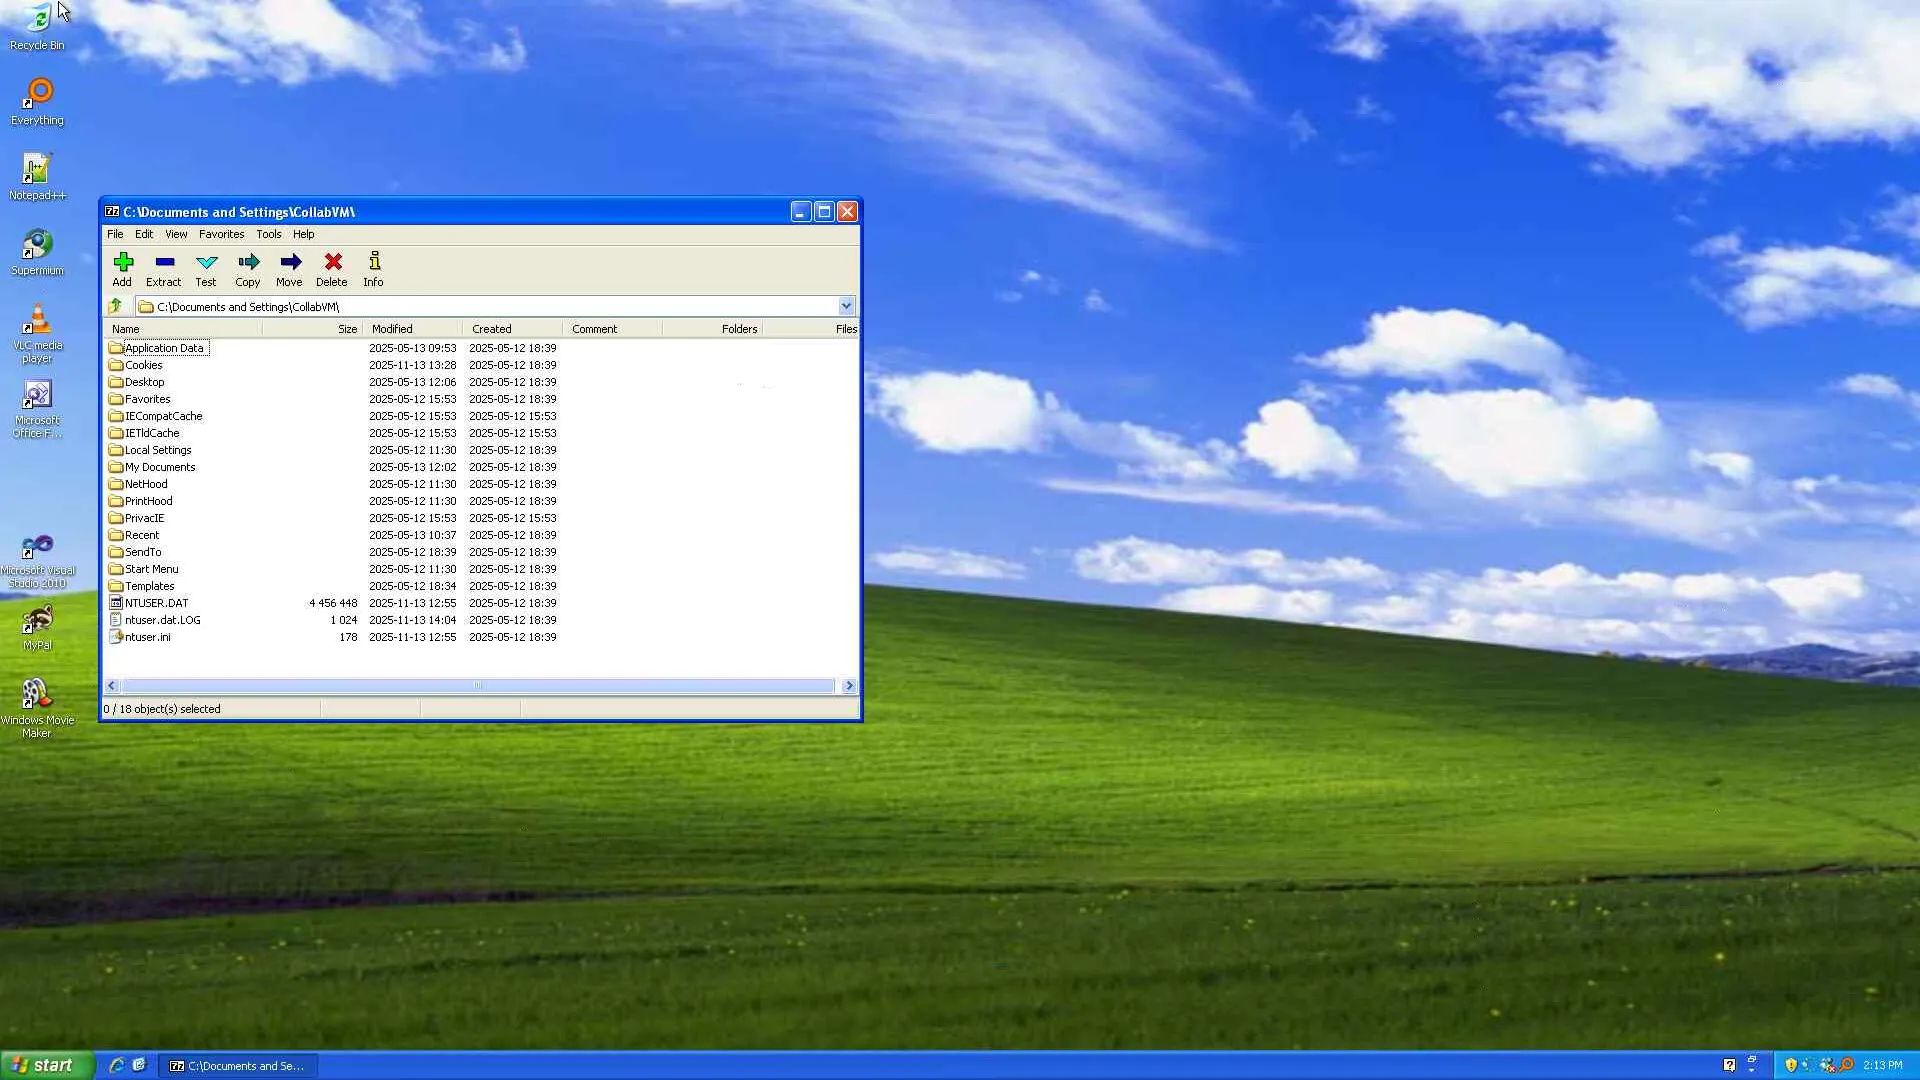Screen dimensions: 1920x1080
Task: Open the File menu
Action: [115, 234]
